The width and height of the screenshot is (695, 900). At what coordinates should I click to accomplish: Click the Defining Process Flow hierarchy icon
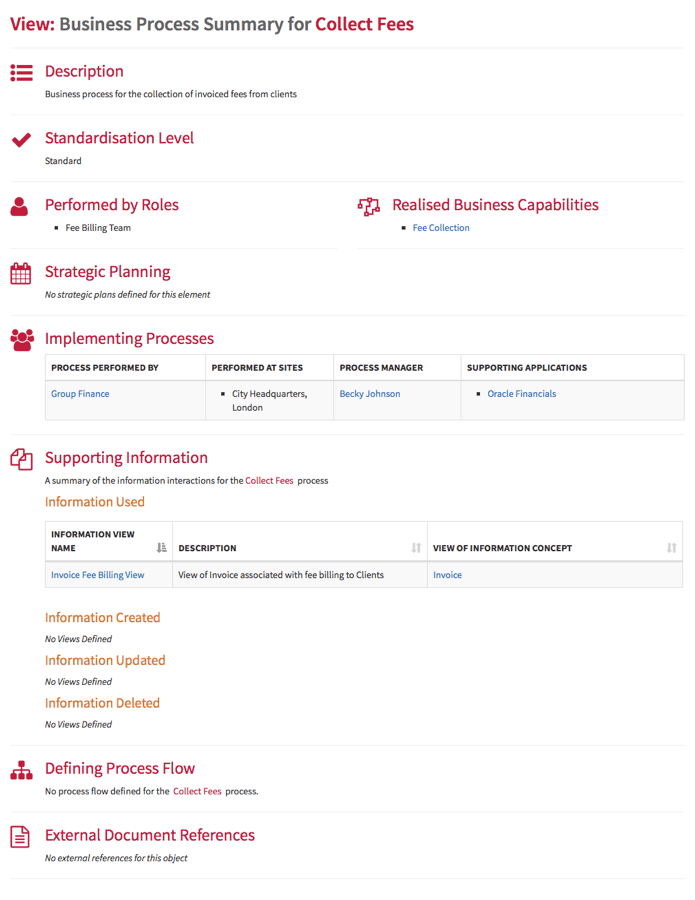click(21, 770)
